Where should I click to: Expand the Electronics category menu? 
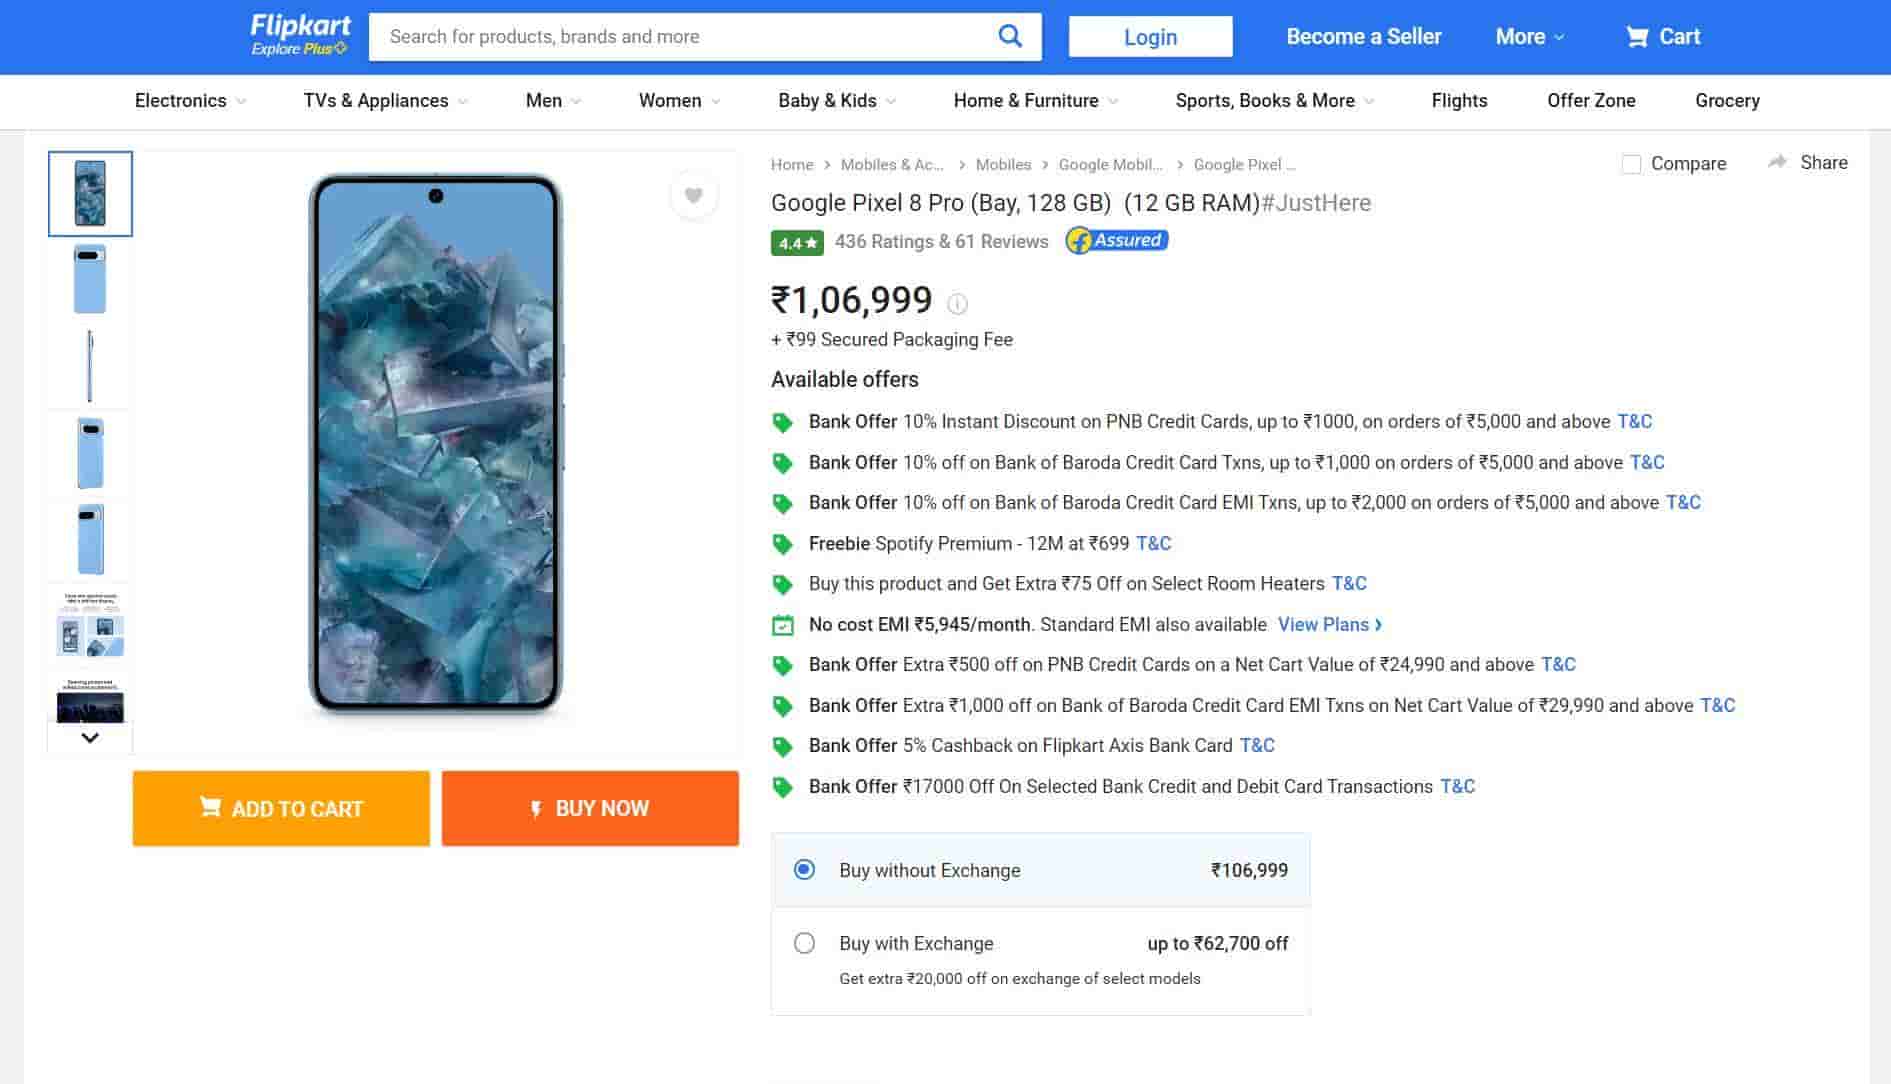(x=190, y=101)
